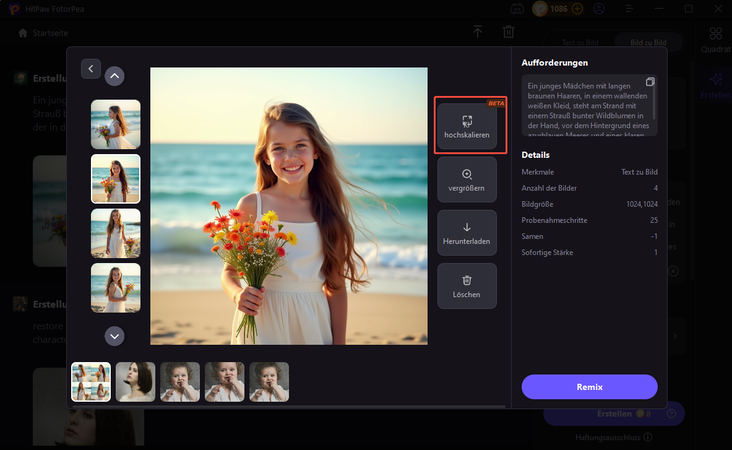Open the second baby portrait history thumbnail
732x450 pixels.
coord(225,382)
